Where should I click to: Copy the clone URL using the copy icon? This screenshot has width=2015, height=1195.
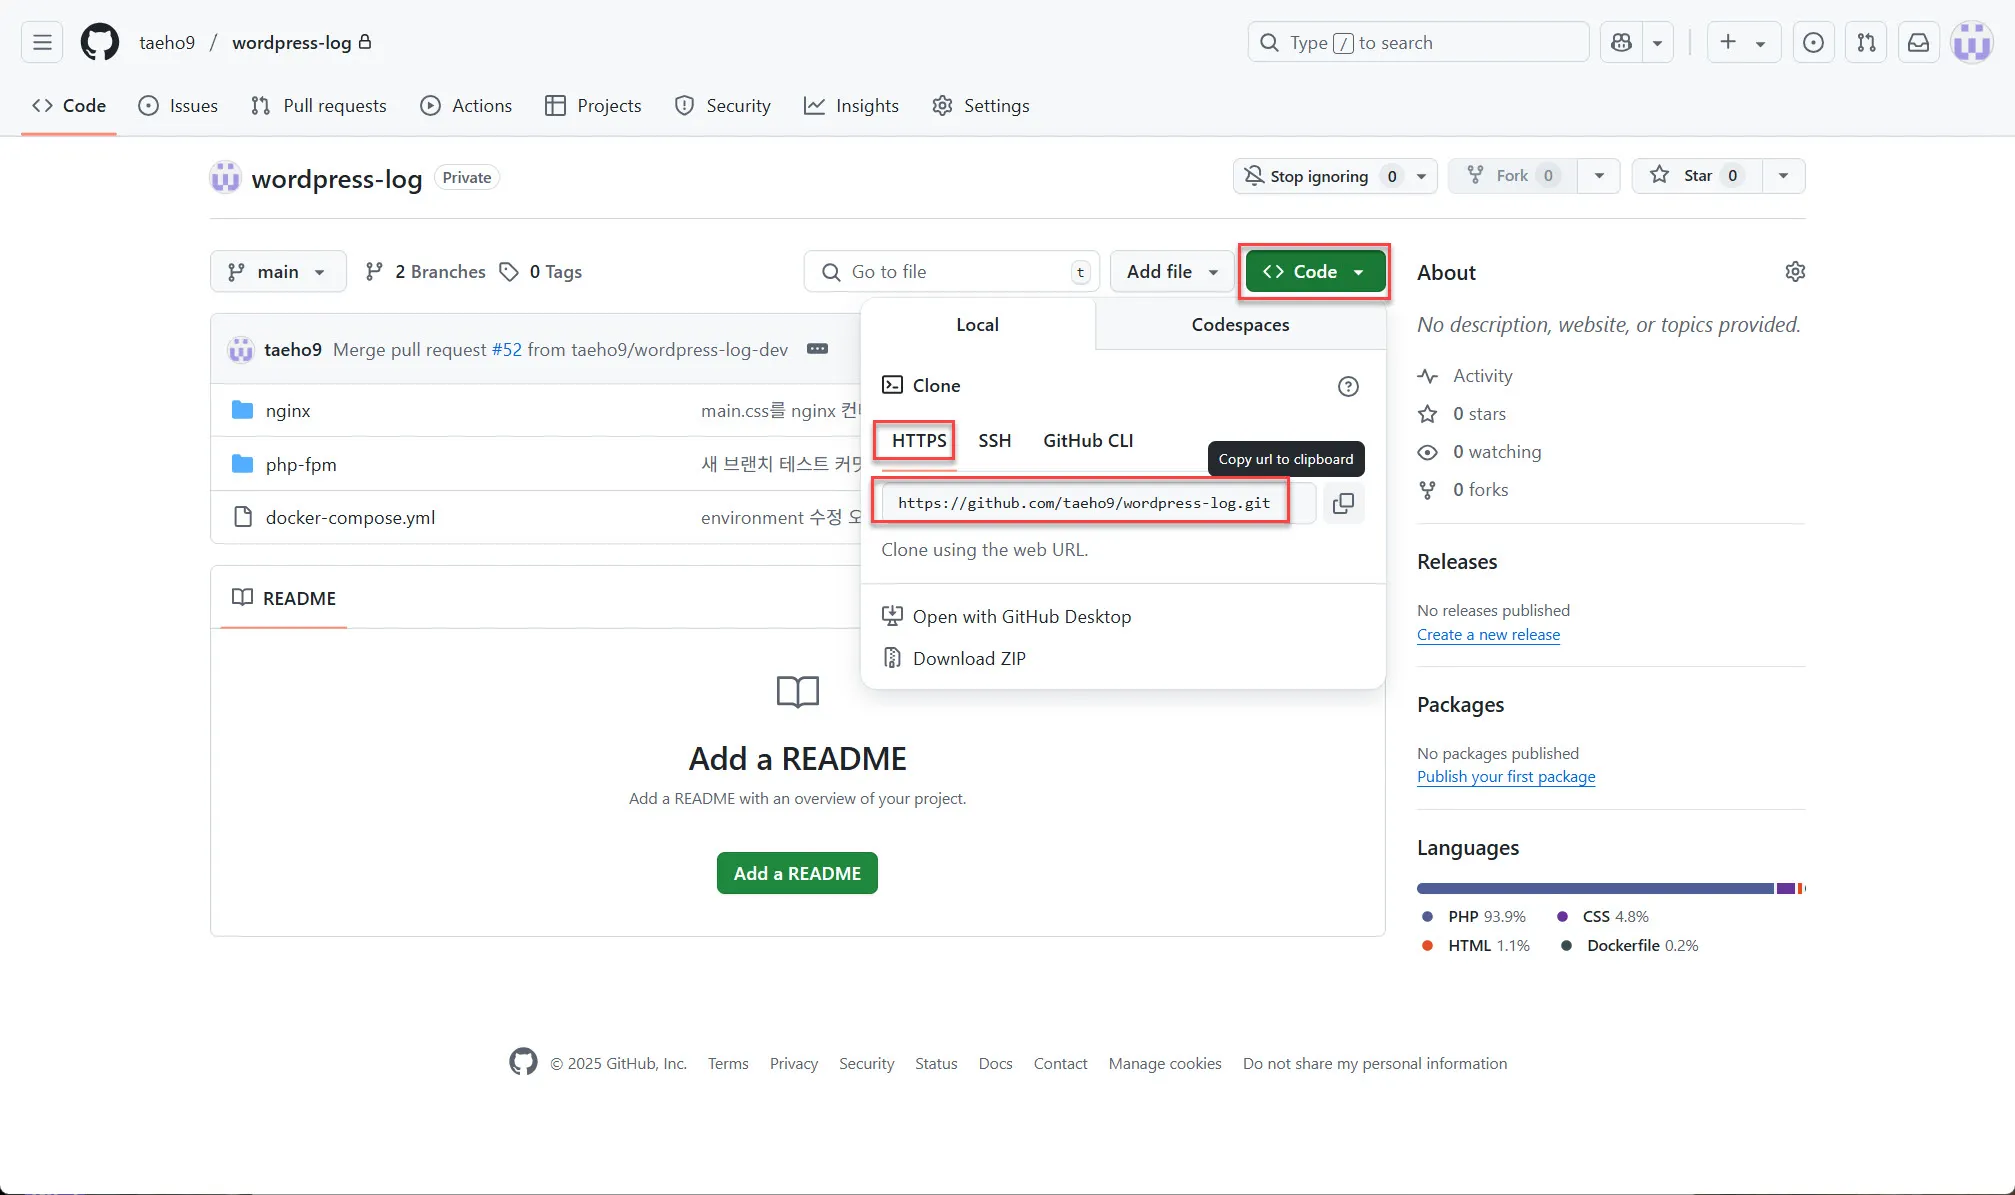pyautogui.click(x=1343, y=503)
